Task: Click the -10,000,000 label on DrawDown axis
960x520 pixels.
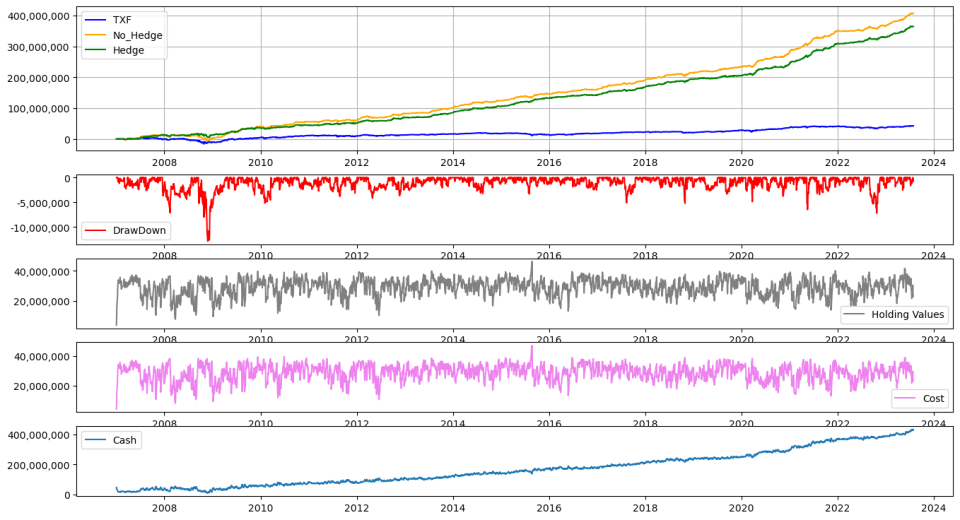Action: (x=38, y=228)
